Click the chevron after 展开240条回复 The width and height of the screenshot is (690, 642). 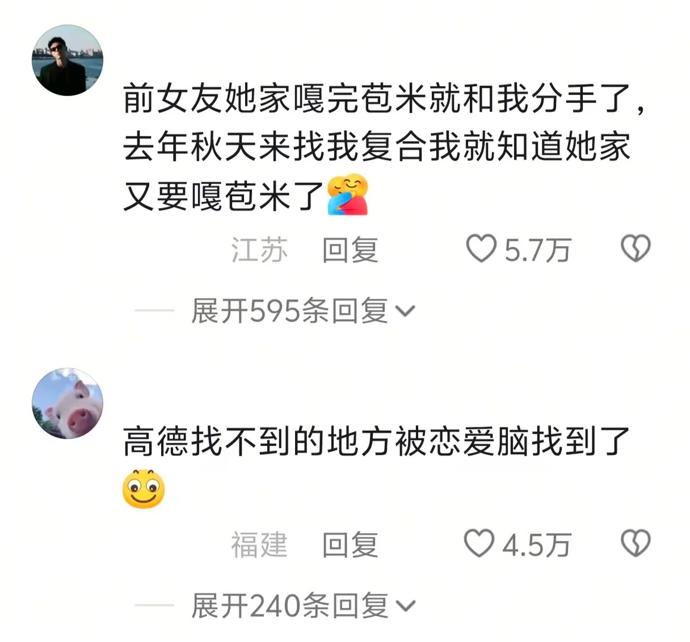405,606
